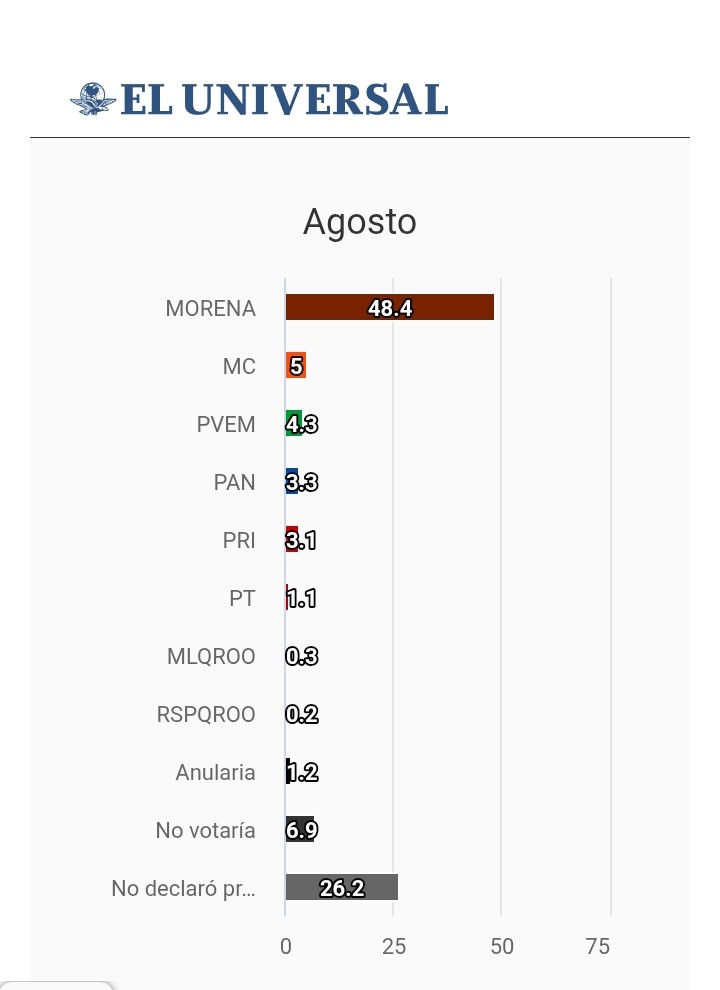The height and width of the screenshot is (990, 720).
Task: Select the red PRI 3.1 bar
Action: pyautogui.click(x=292, y=540)
